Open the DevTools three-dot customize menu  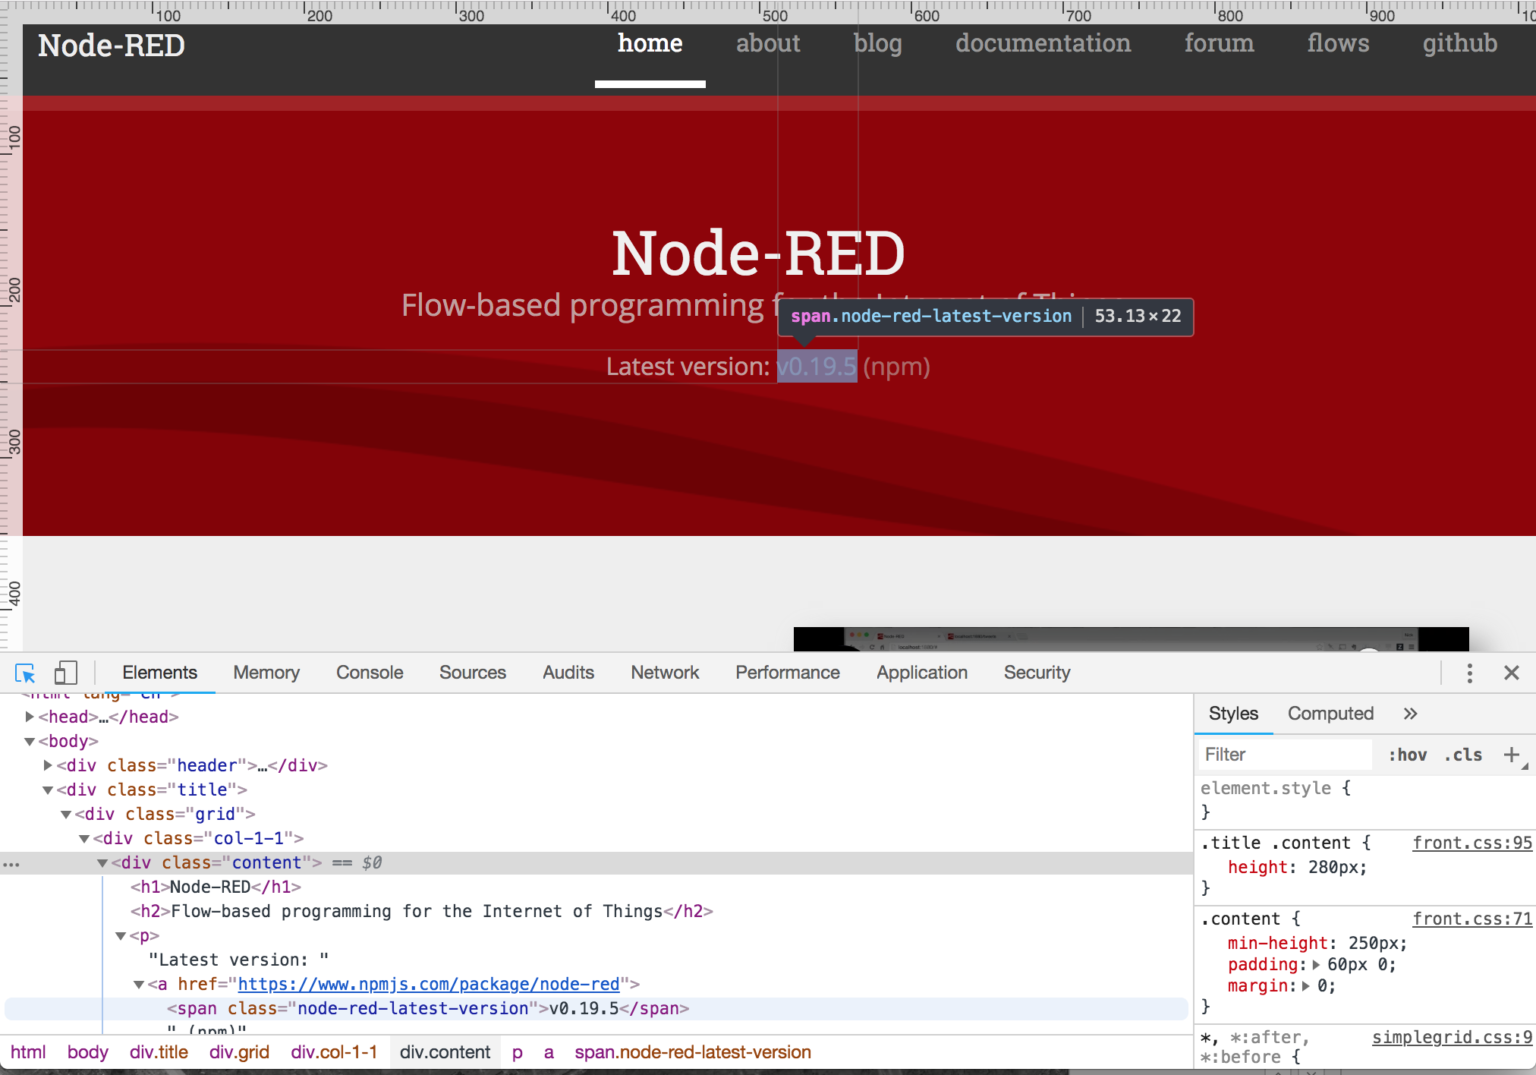tap(1469, 673)
